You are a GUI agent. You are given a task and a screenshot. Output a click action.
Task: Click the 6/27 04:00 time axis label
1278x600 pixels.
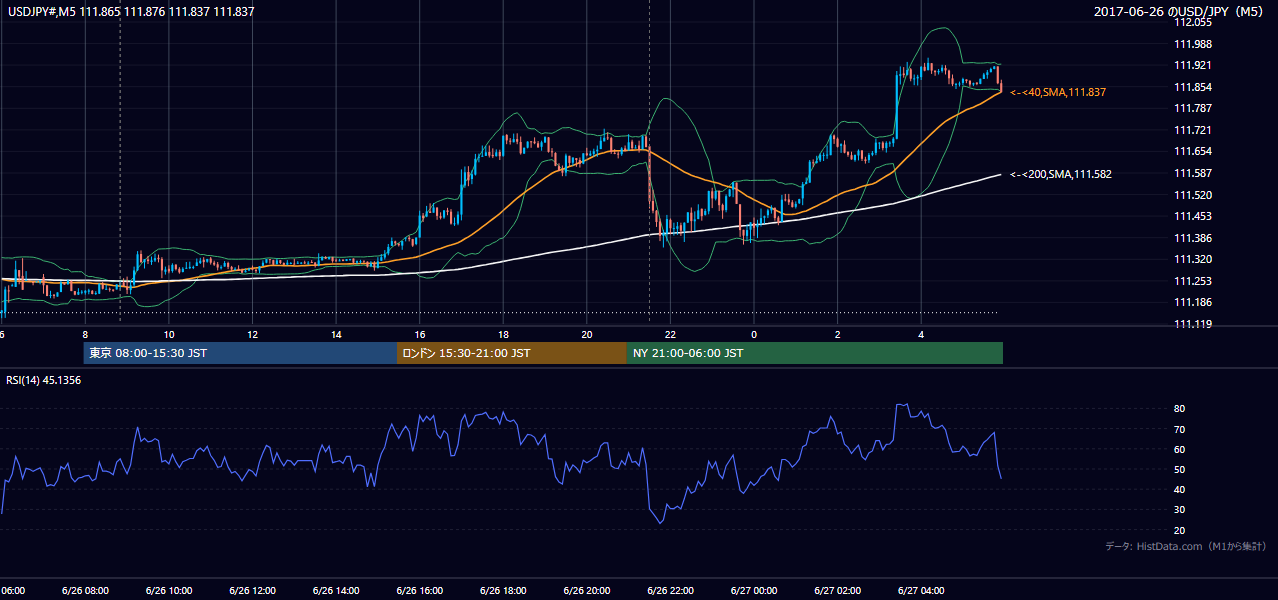(920, 591)
